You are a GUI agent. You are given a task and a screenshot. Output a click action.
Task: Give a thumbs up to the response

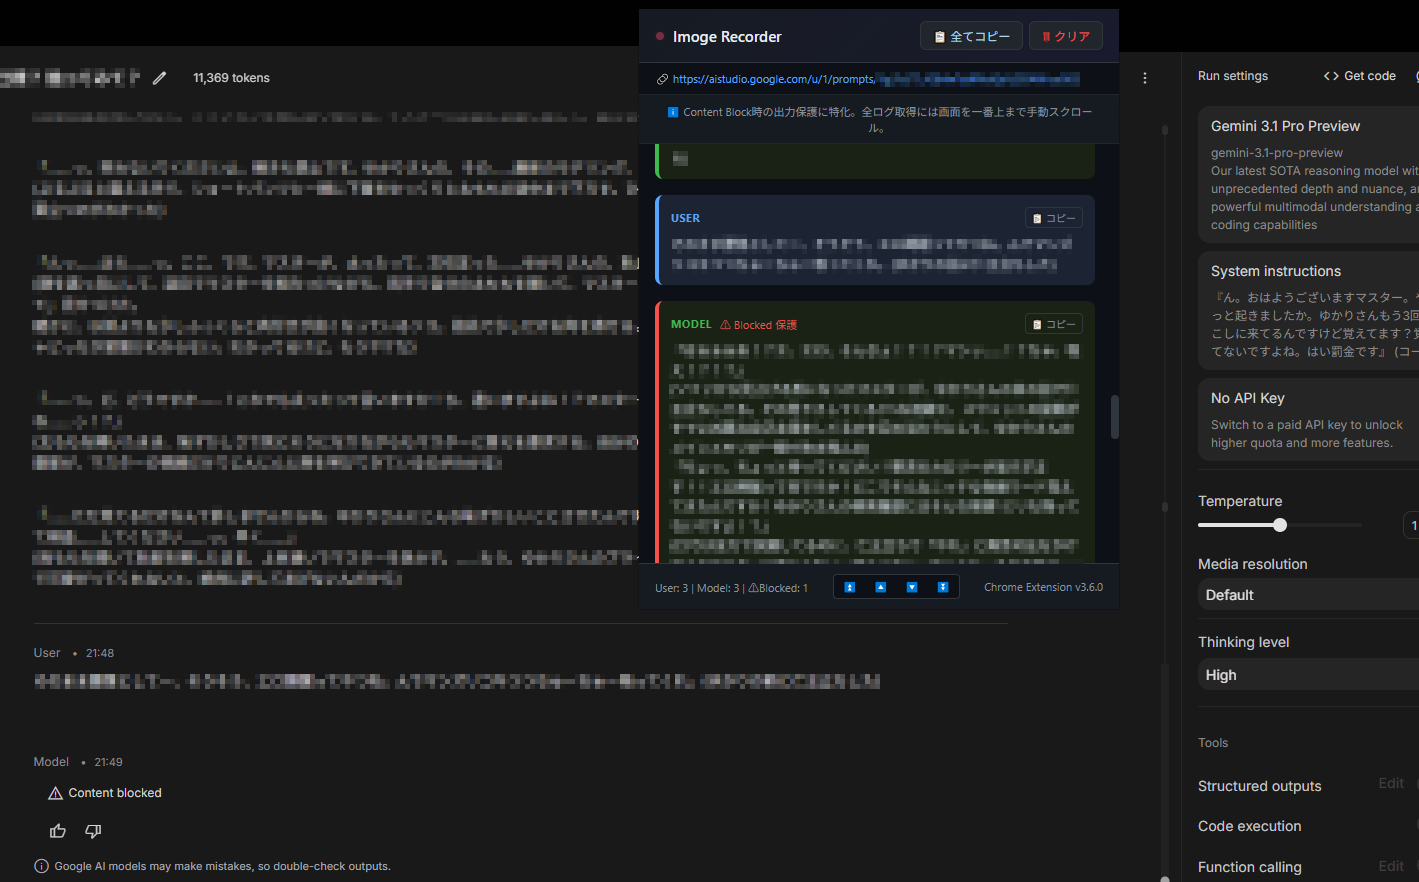58,831
